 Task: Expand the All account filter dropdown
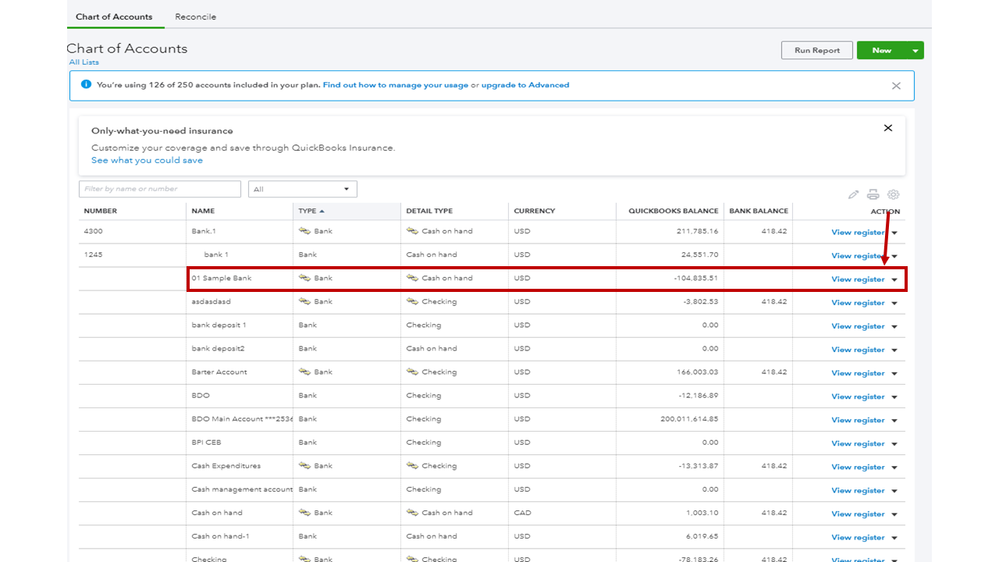coord(302,189)
